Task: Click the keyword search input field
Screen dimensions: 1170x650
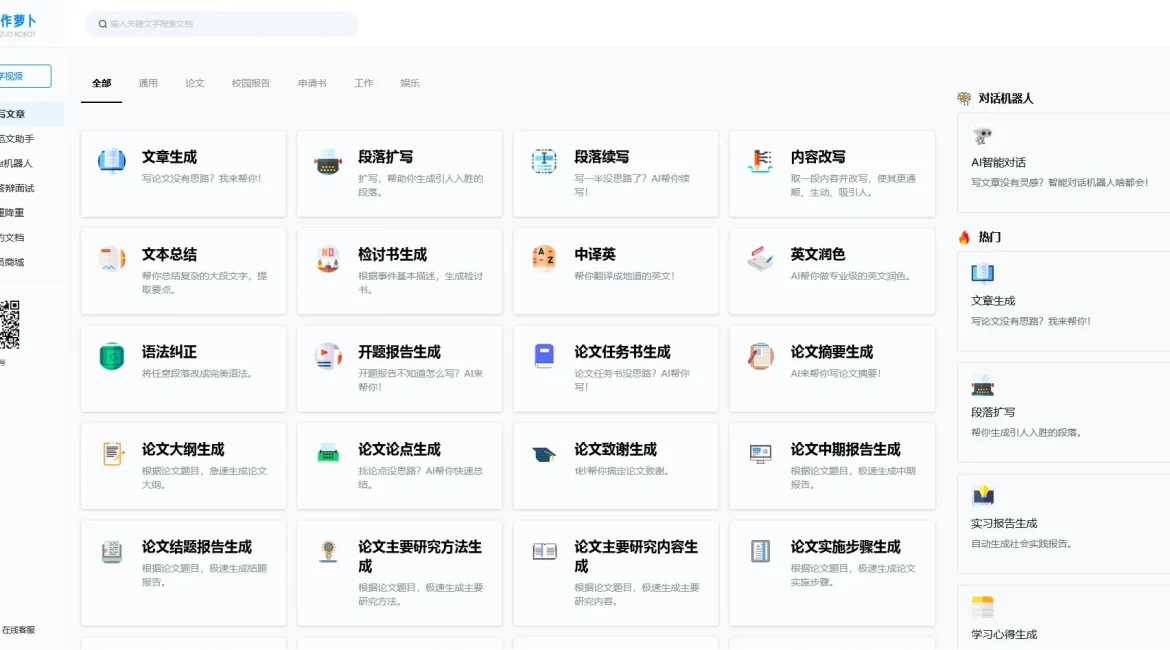Action: pyautogui.click(x=222, y=24)
